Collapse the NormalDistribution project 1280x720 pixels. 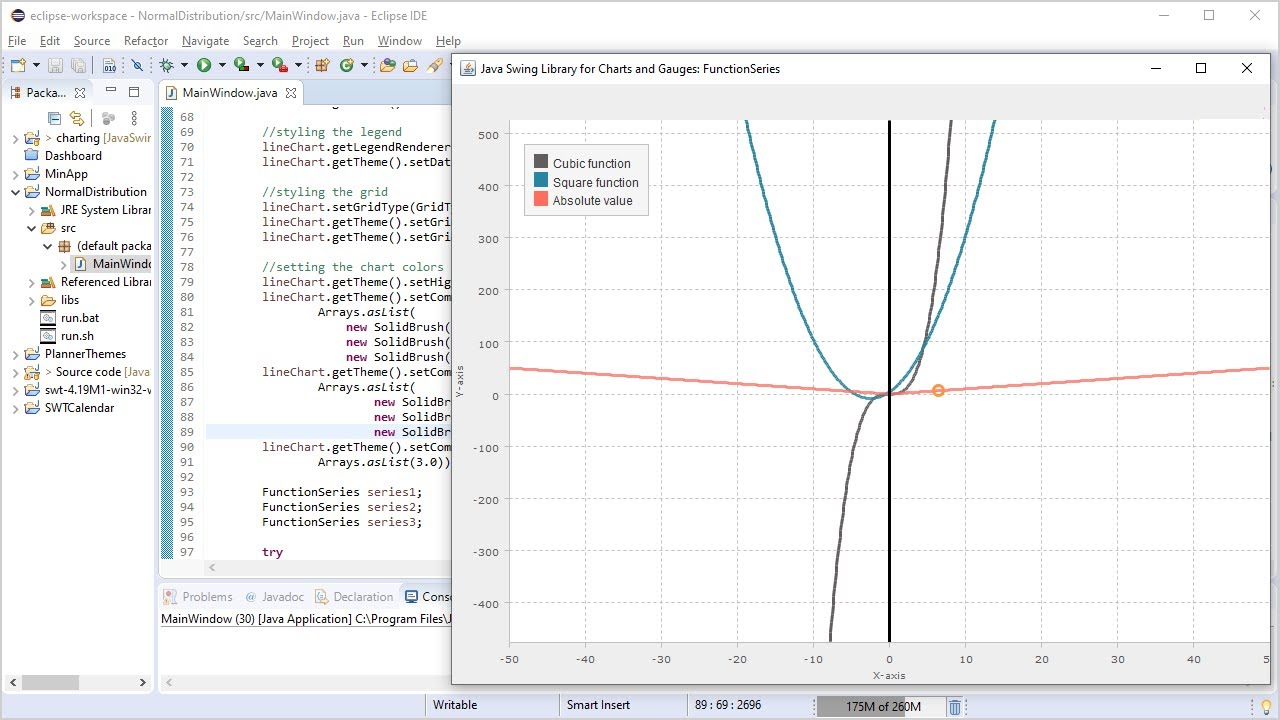[16, 192]
